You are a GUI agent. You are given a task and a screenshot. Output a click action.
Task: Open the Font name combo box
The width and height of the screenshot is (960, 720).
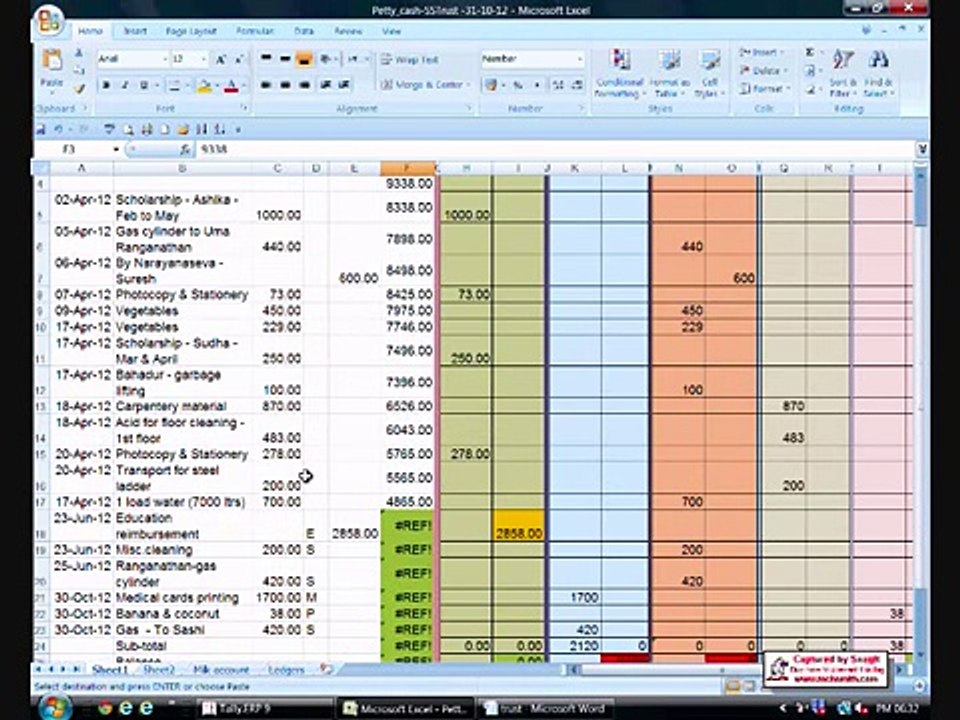click(132, 59)
